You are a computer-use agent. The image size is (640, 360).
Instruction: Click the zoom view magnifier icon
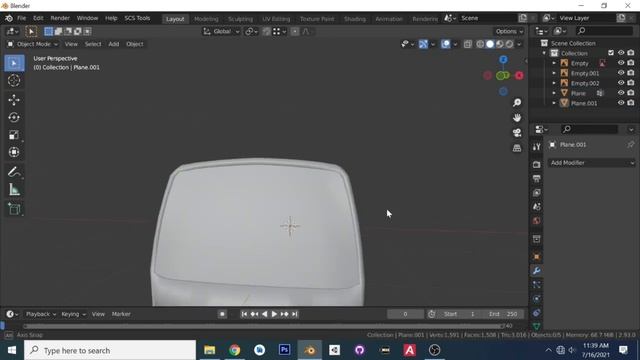[517, 102]
